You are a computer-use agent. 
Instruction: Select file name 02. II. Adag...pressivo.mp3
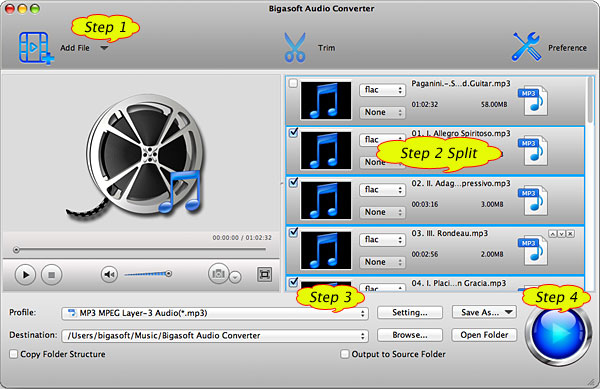point(461,184)
